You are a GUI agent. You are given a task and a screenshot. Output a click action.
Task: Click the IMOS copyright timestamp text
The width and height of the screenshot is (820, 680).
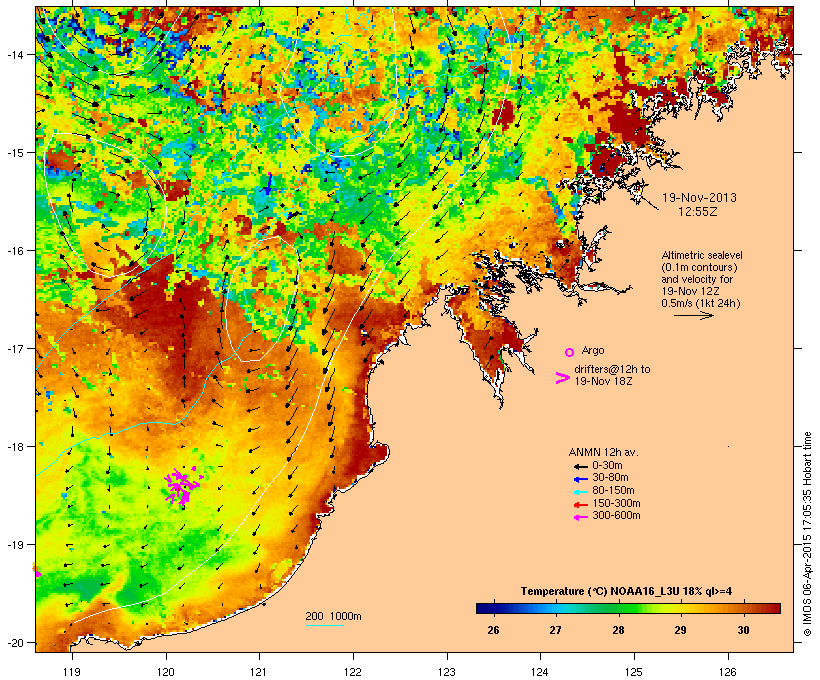click(x=808, y=534)
